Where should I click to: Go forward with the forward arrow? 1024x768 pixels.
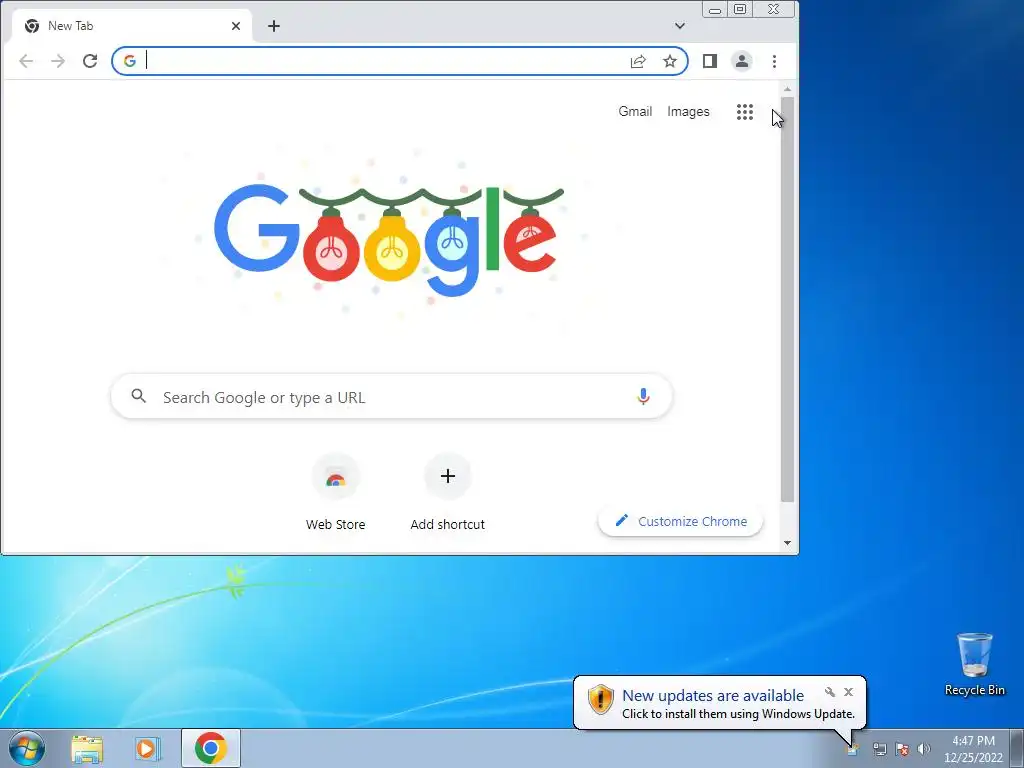pyautogui.click(x=58, y=61)
